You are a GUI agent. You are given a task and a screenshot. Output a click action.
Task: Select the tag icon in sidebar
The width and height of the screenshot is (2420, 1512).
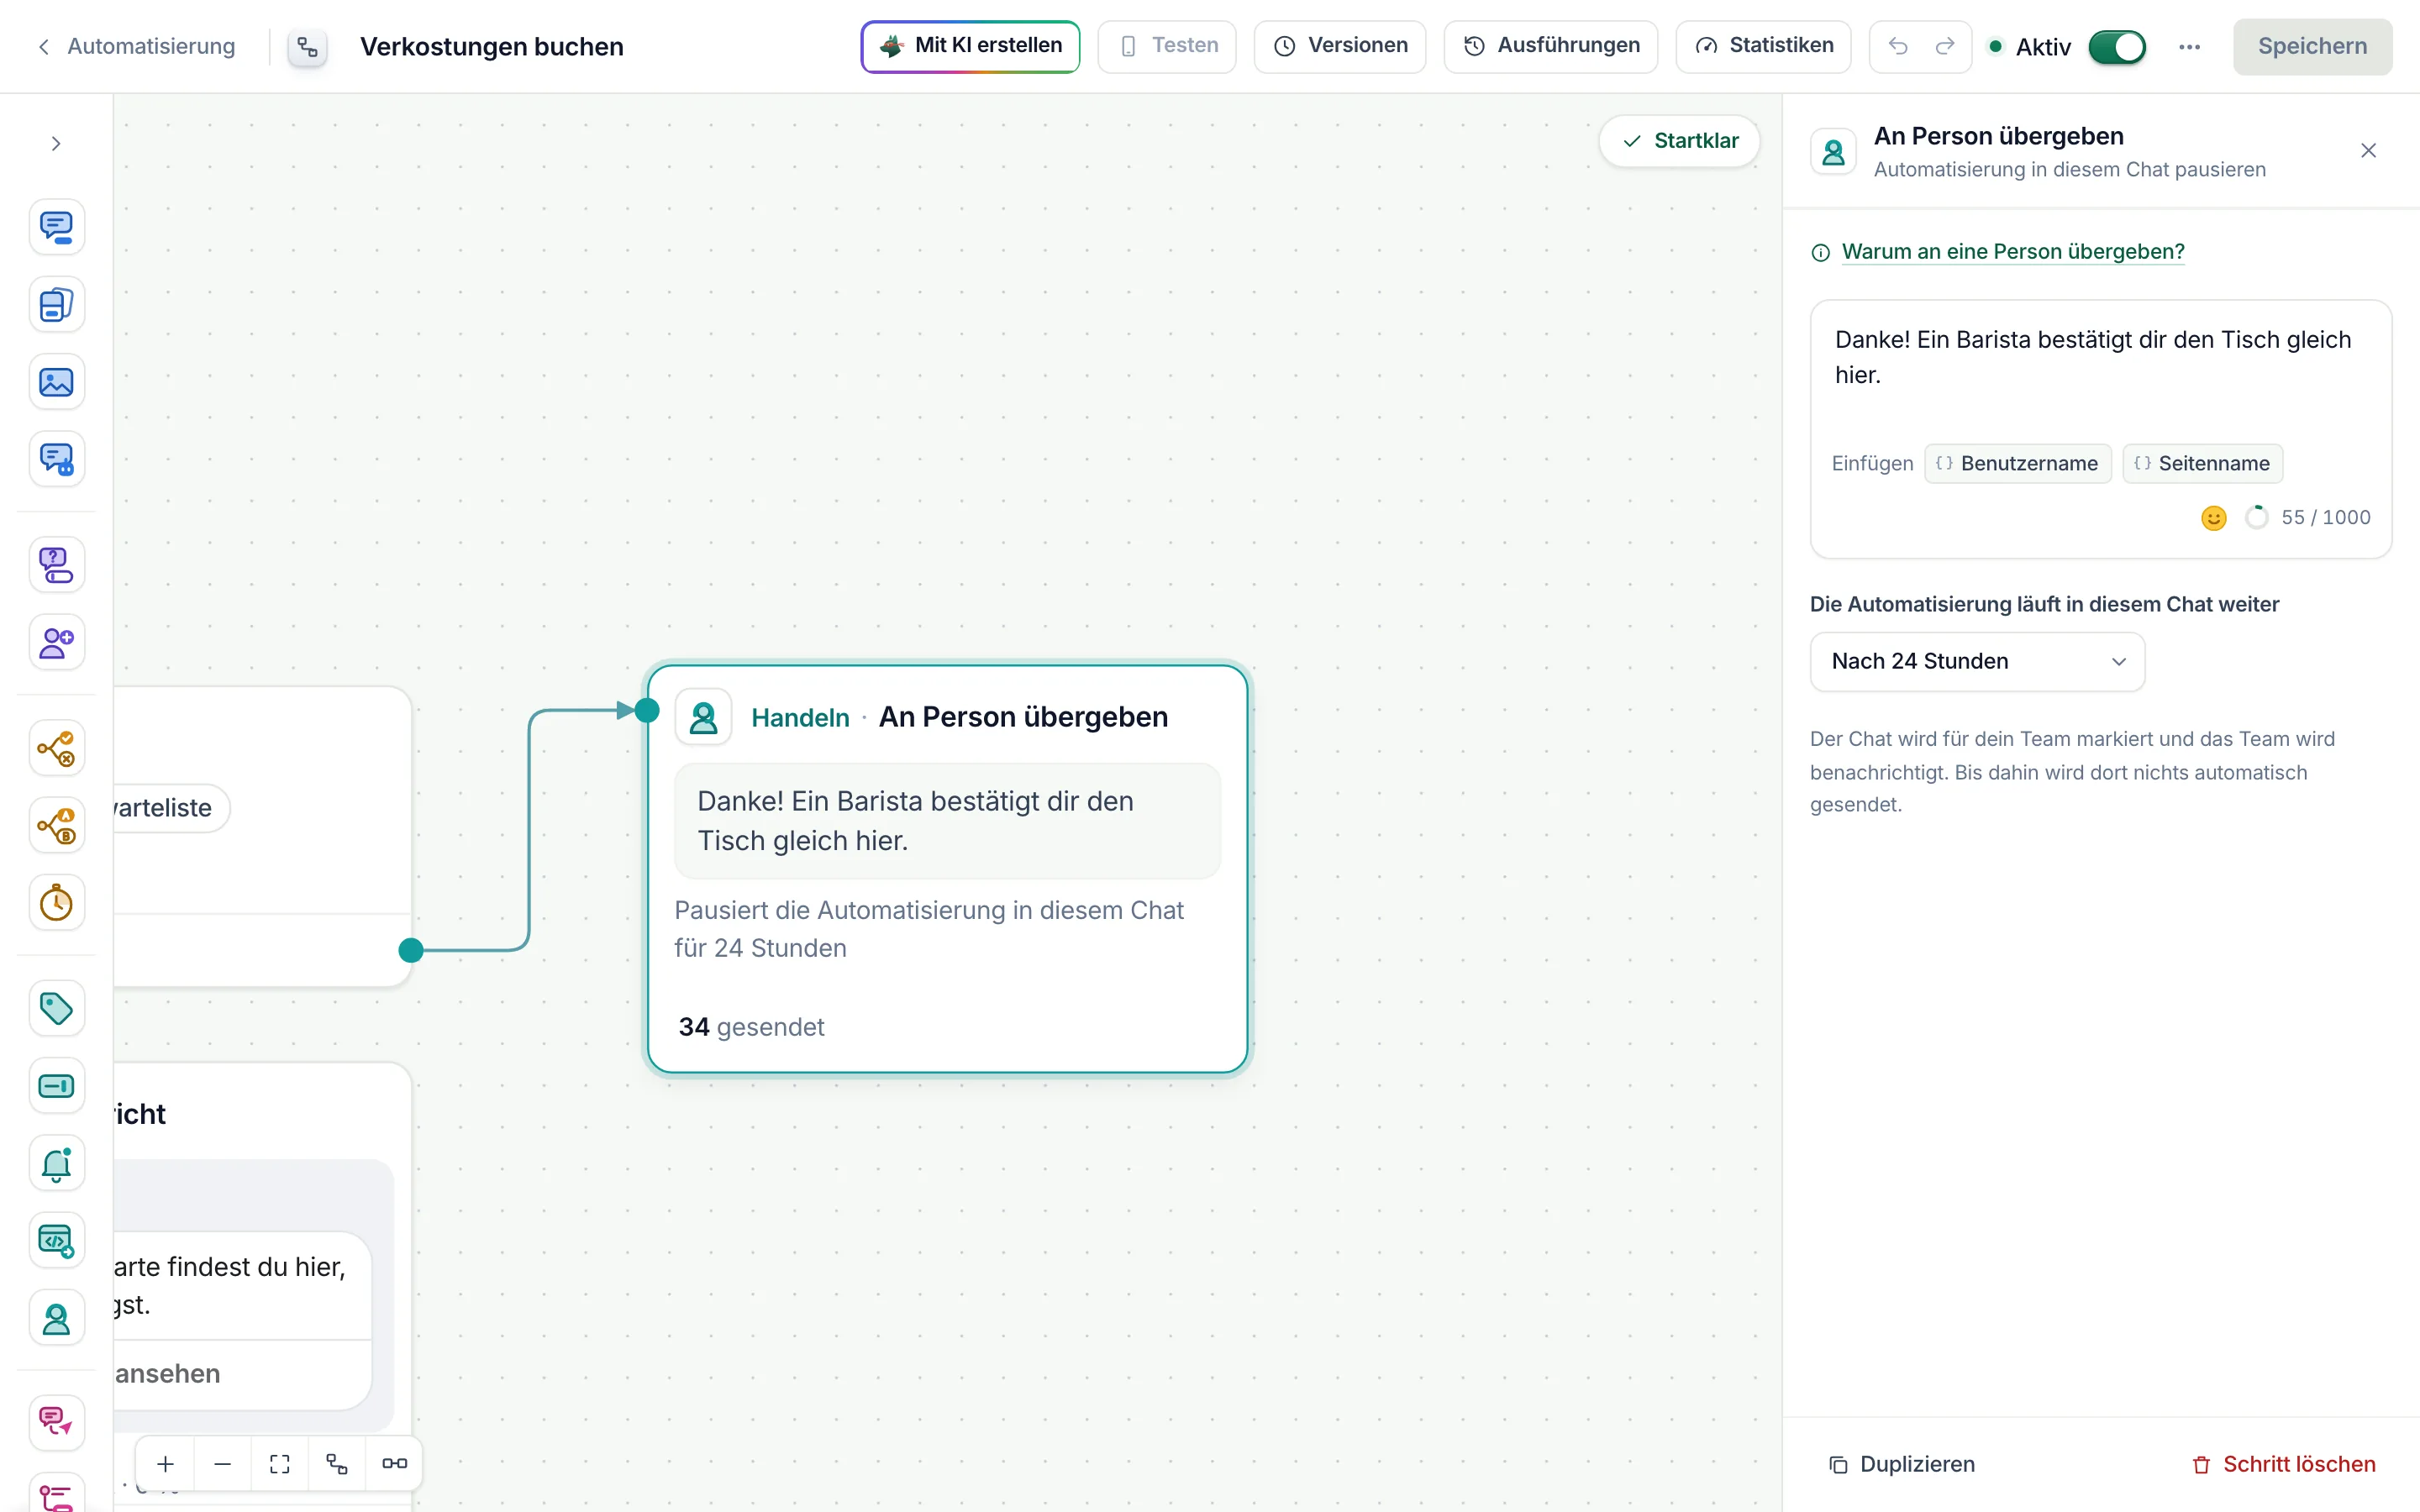[56, 1008]
